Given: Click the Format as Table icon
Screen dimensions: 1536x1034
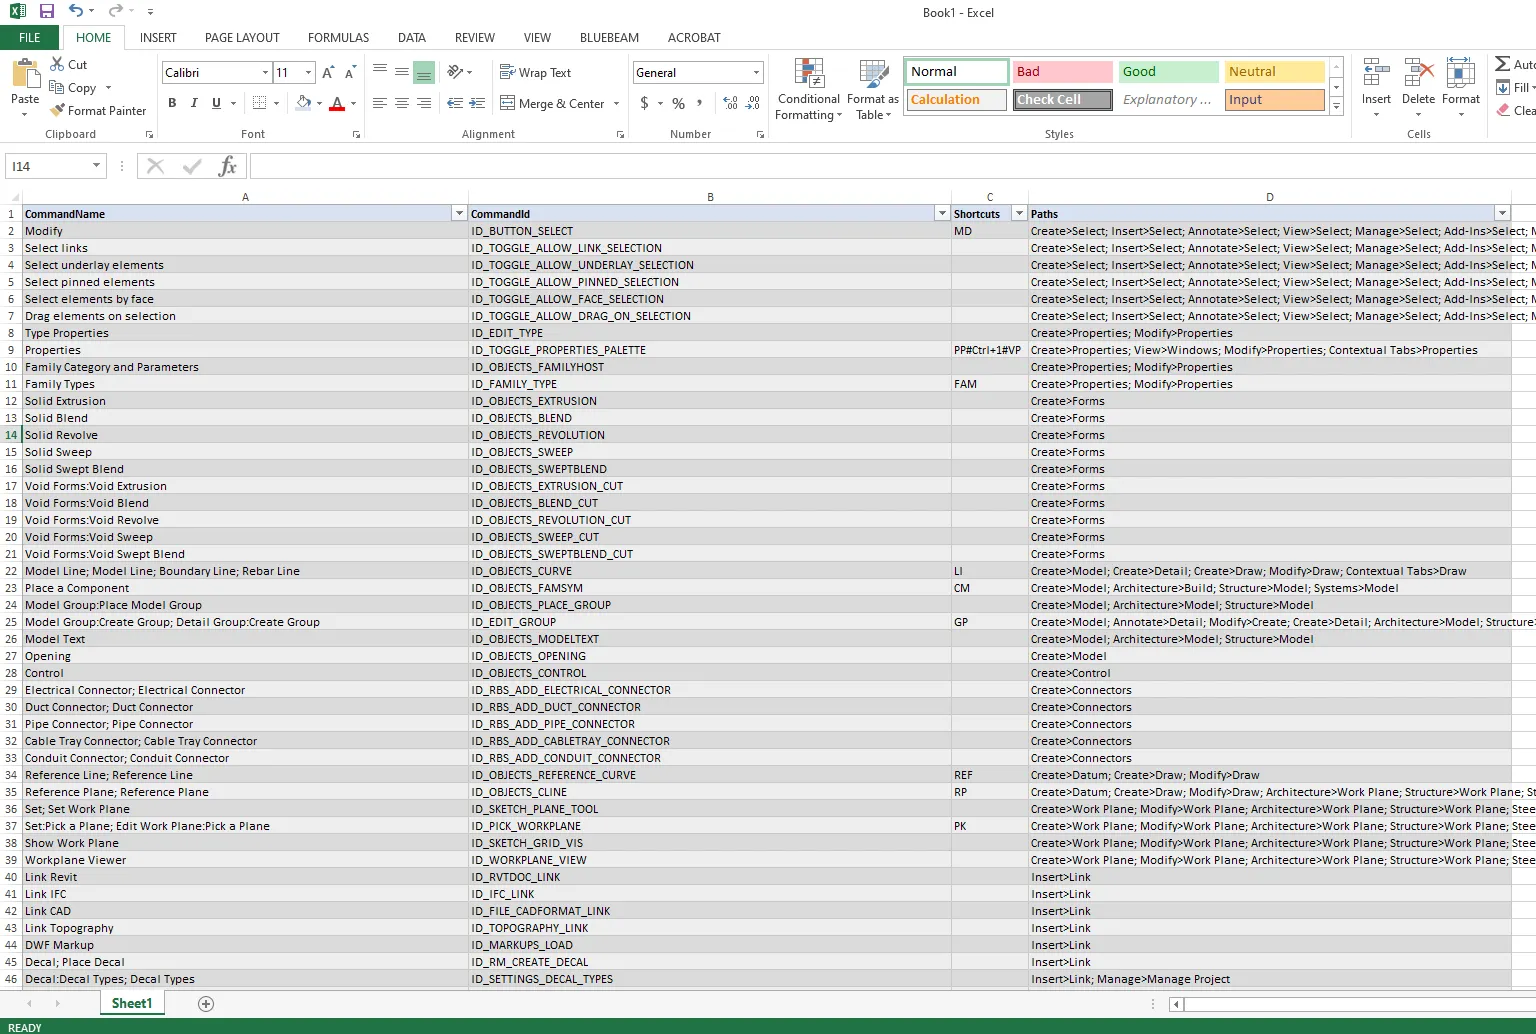Looking at the screenshot, I should [872, 90].
